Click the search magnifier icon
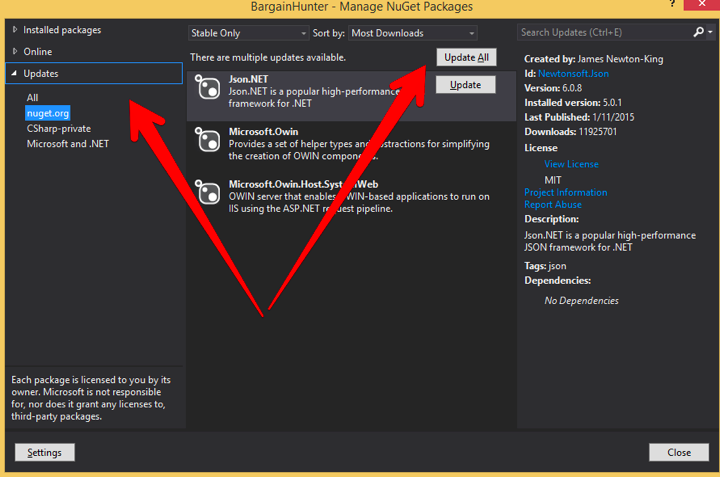 [x=698, y=32]
